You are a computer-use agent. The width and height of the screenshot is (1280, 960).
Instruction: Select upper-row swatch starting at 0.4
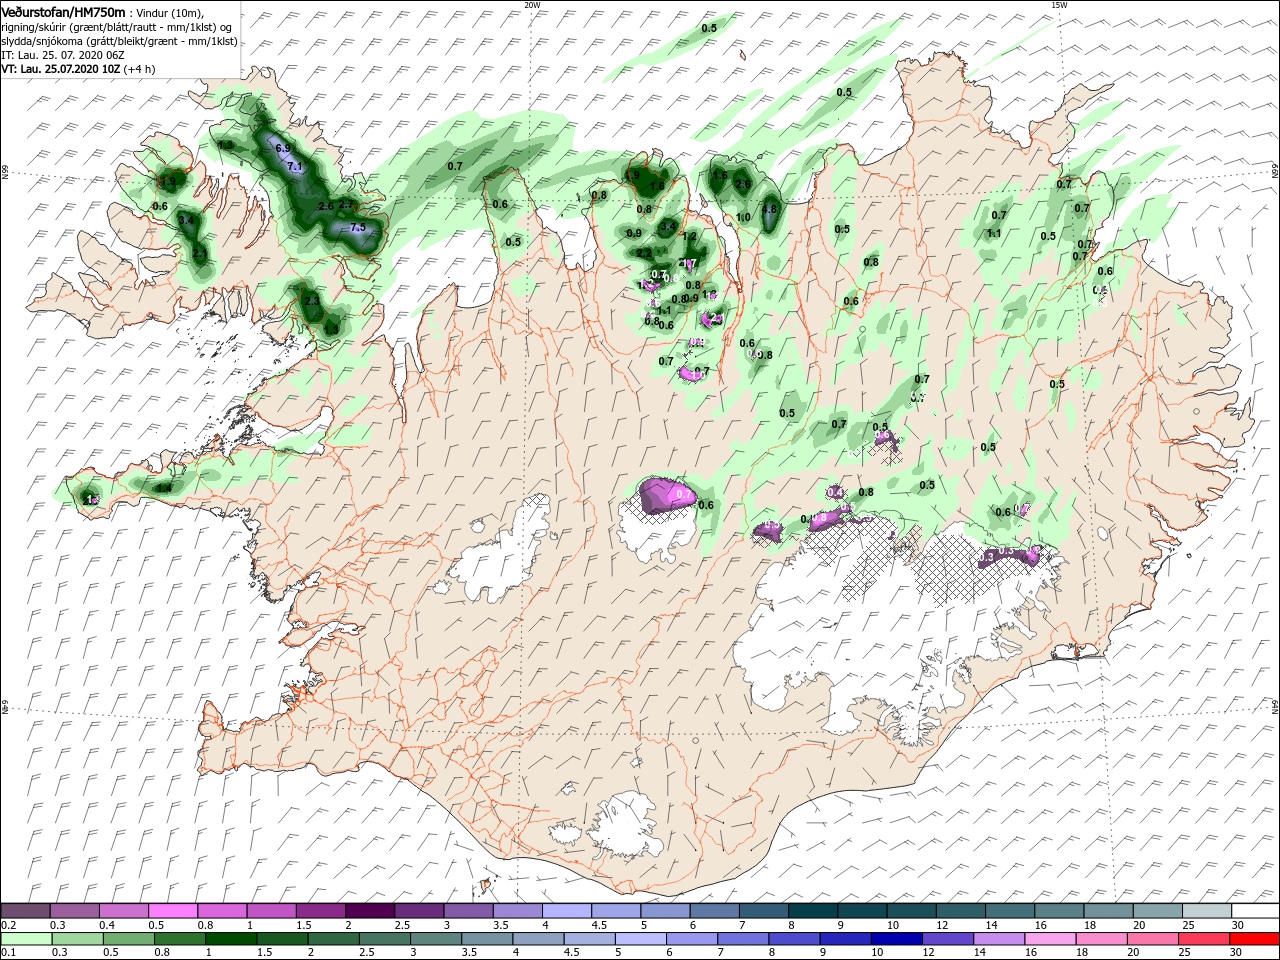tap(123, 911)
